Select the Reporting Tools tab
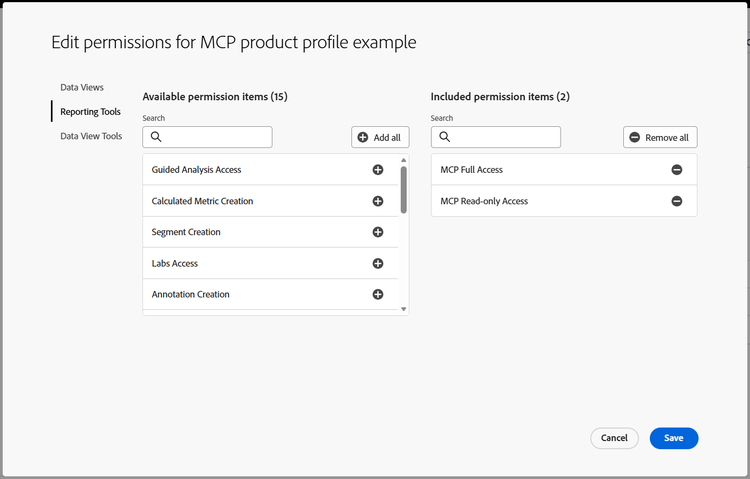750x479 pixels. (x=90, y=111)
